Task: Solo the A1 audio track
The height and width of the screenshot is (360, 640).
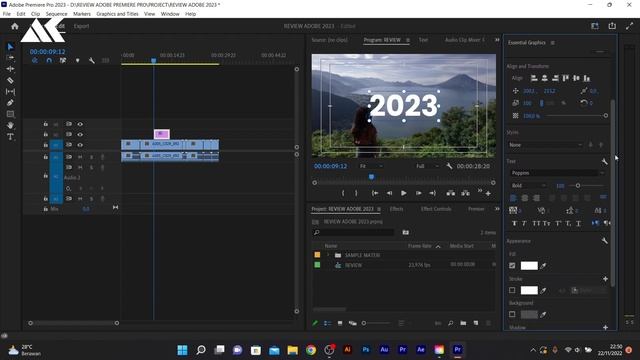Action: (x=91, y=157)
